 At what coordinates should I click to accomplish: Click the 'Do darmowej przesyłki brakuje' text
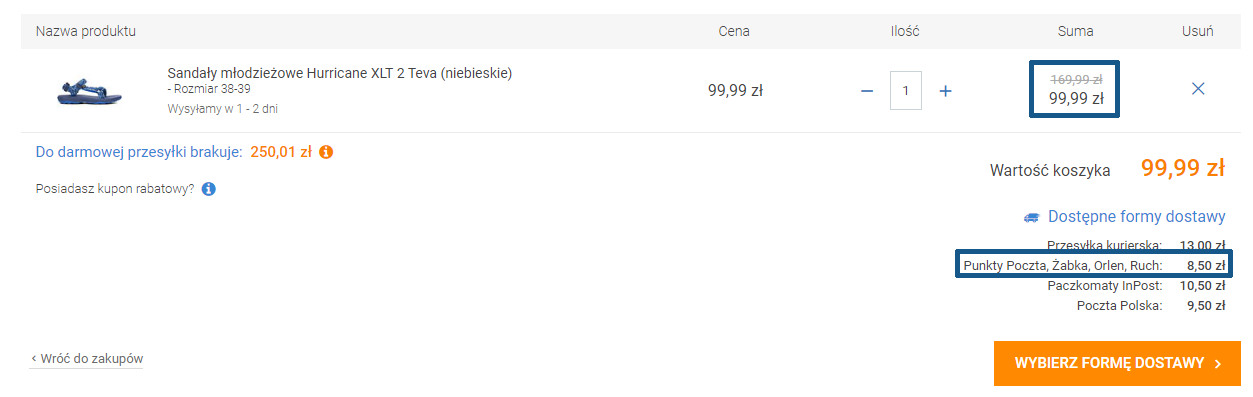pyautogui.click(x=139, y=153)
